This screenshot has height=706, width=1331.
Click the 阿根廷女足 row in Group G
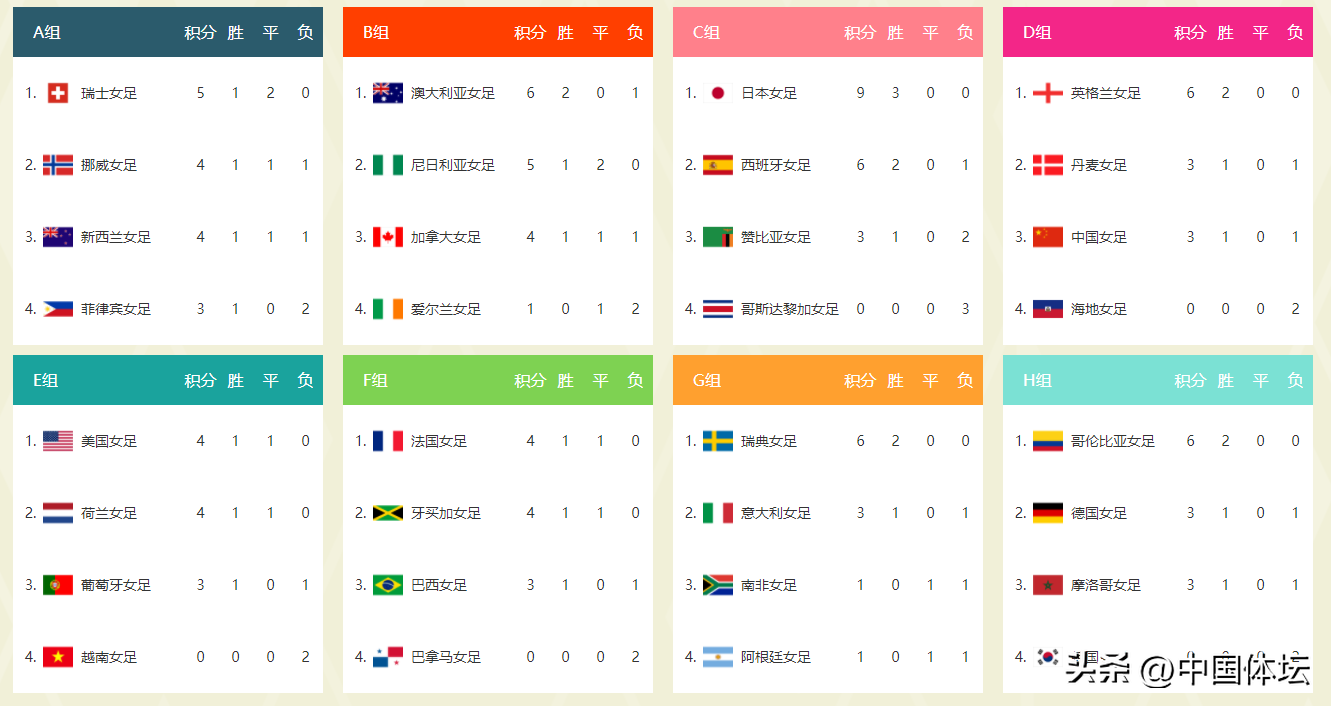[x=775, y=657]
